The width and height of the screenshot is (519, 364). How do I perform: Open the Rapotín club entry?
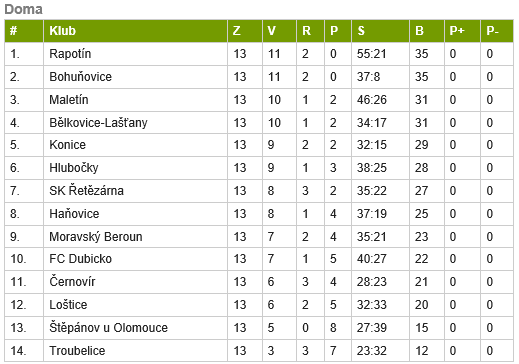point(70,54)
